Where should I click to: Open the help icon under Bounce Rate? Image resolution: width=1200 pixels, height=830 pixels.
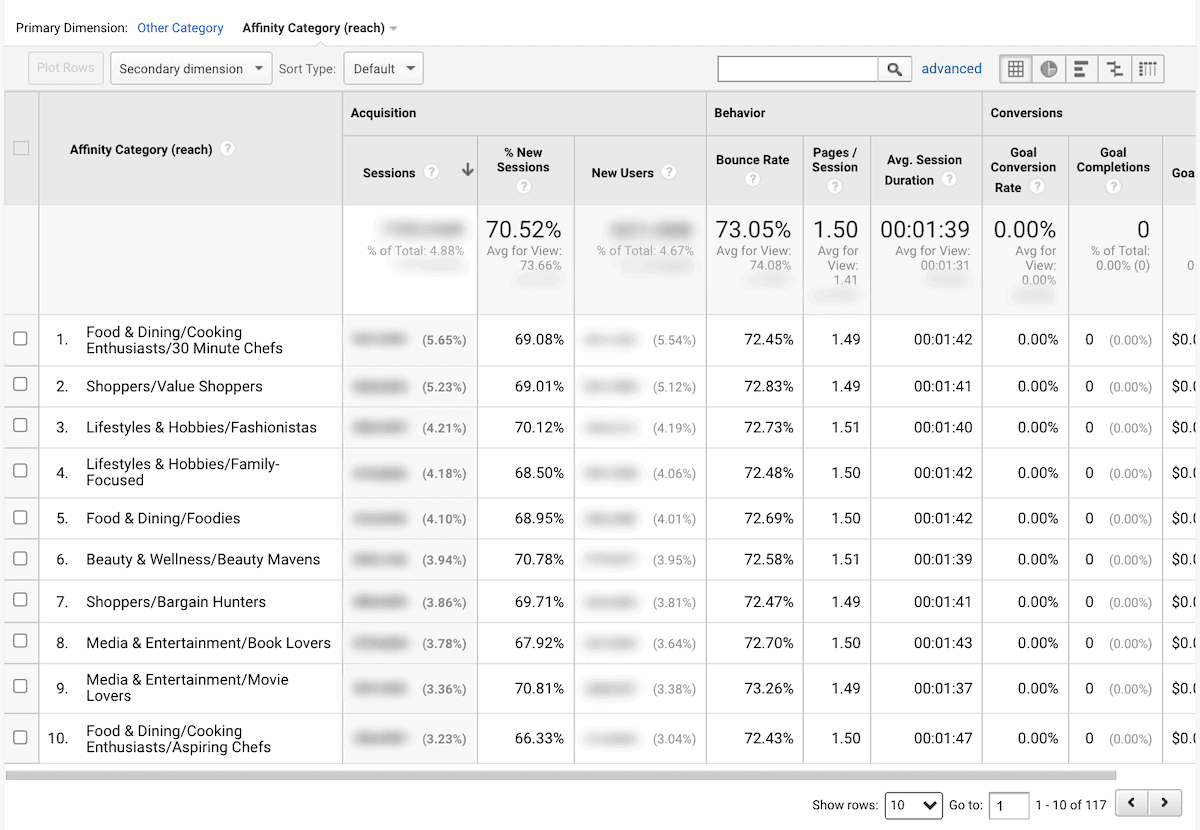(x=752, y=180)
